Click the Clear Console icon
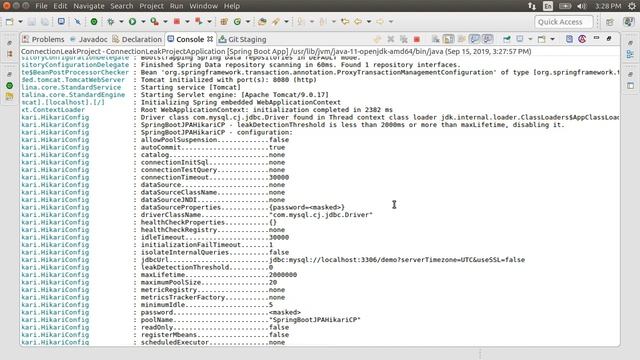This screenshot has height=360, width=640. 436,39
